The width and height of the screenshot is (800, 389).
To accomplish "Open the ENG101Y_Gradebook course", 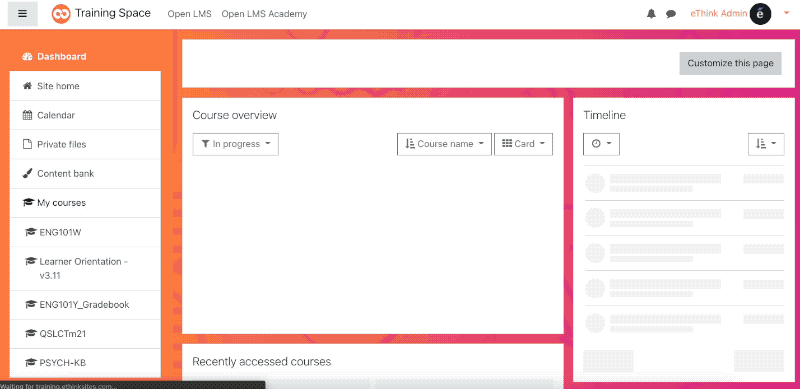I will click(85, 305).
